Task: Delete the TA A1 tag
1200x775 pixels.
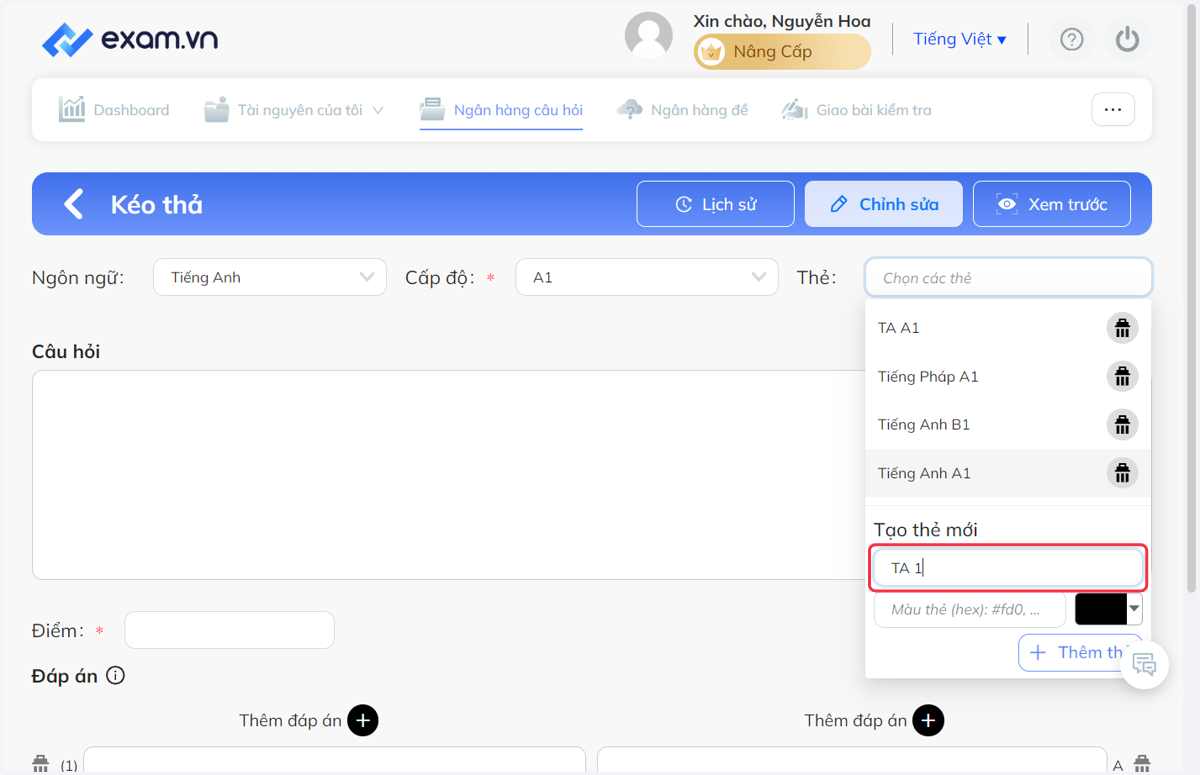Action: 1122,328
